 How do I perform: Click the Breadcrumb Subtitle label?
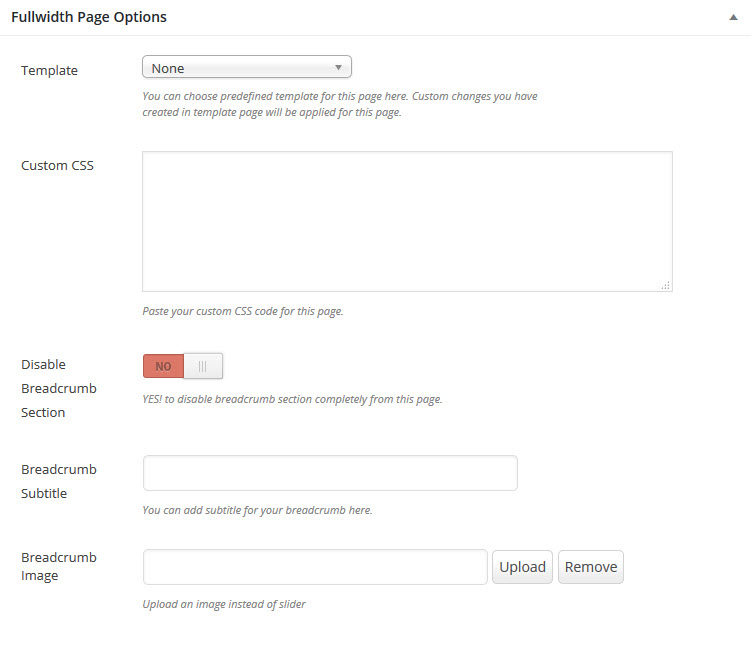coord(59,481)
